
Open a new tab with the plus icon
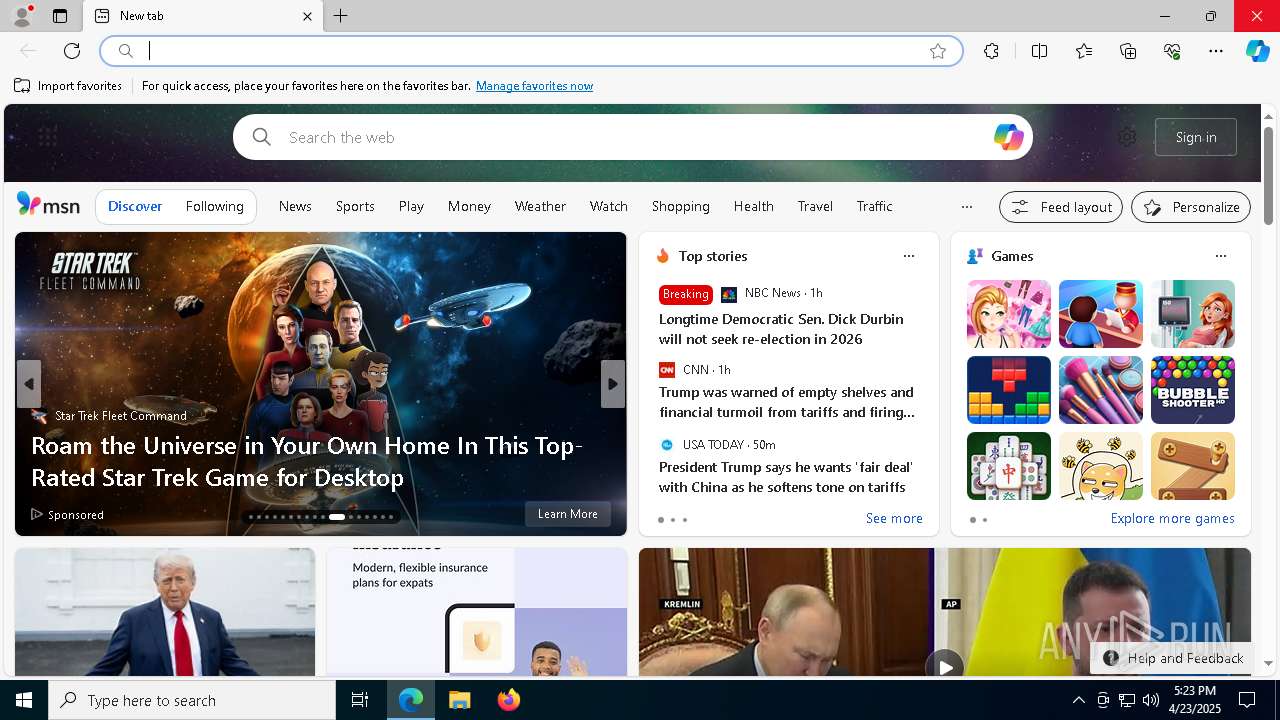tap(340, 16)
